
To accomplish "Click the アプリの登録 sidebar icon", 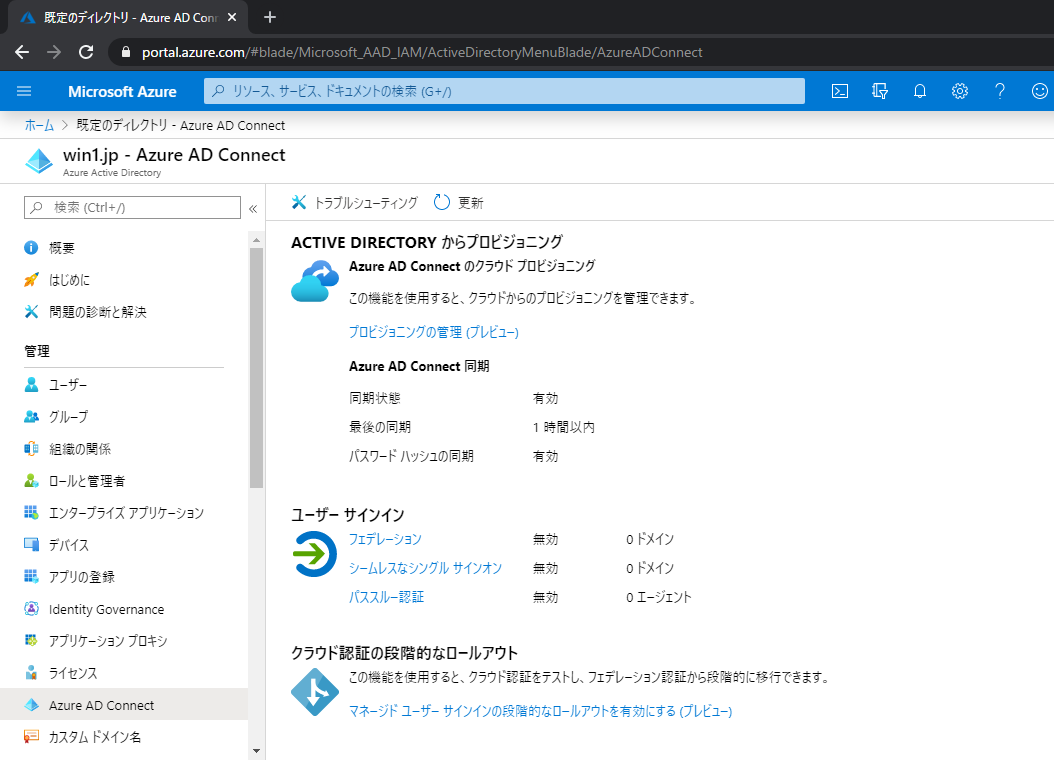I will [31, 576].
